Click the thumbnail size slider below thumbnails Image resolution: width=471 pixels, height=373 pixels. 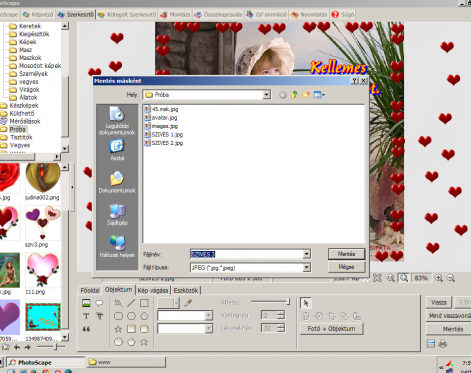click(50, 347)
